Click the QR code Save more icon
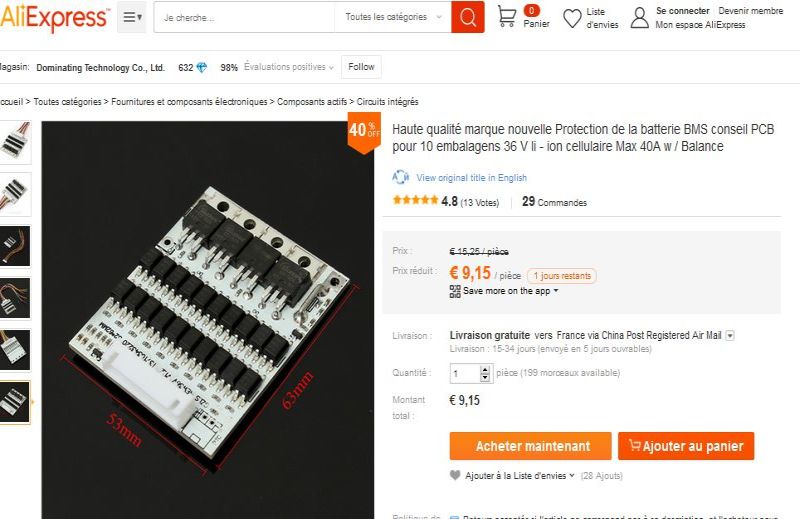This screenshot has height=519, width=800. pos(455,291)
